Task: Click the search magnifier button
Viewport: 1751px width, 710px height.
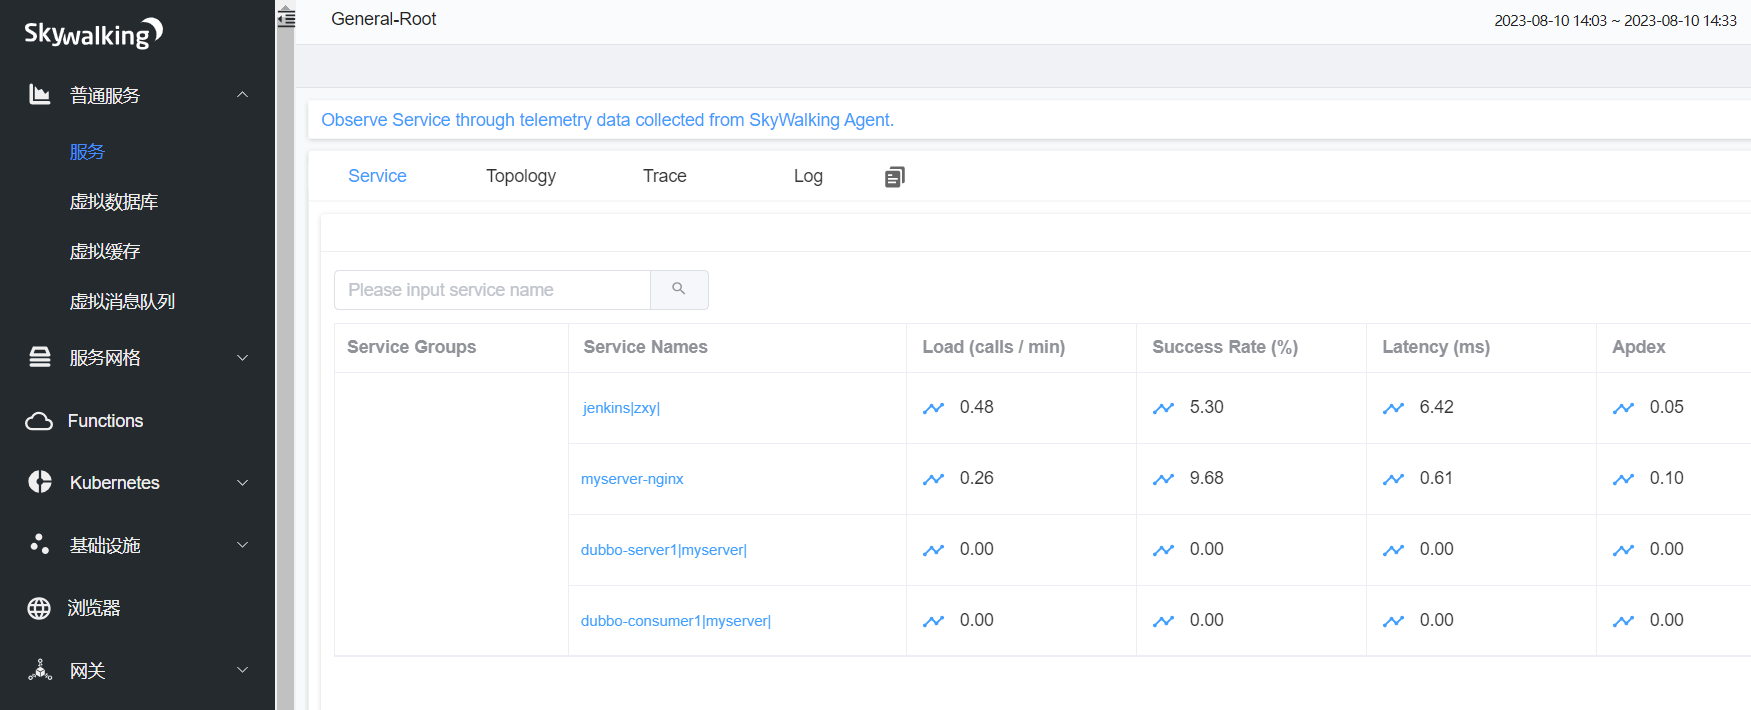Action: (x=679, y=289)
